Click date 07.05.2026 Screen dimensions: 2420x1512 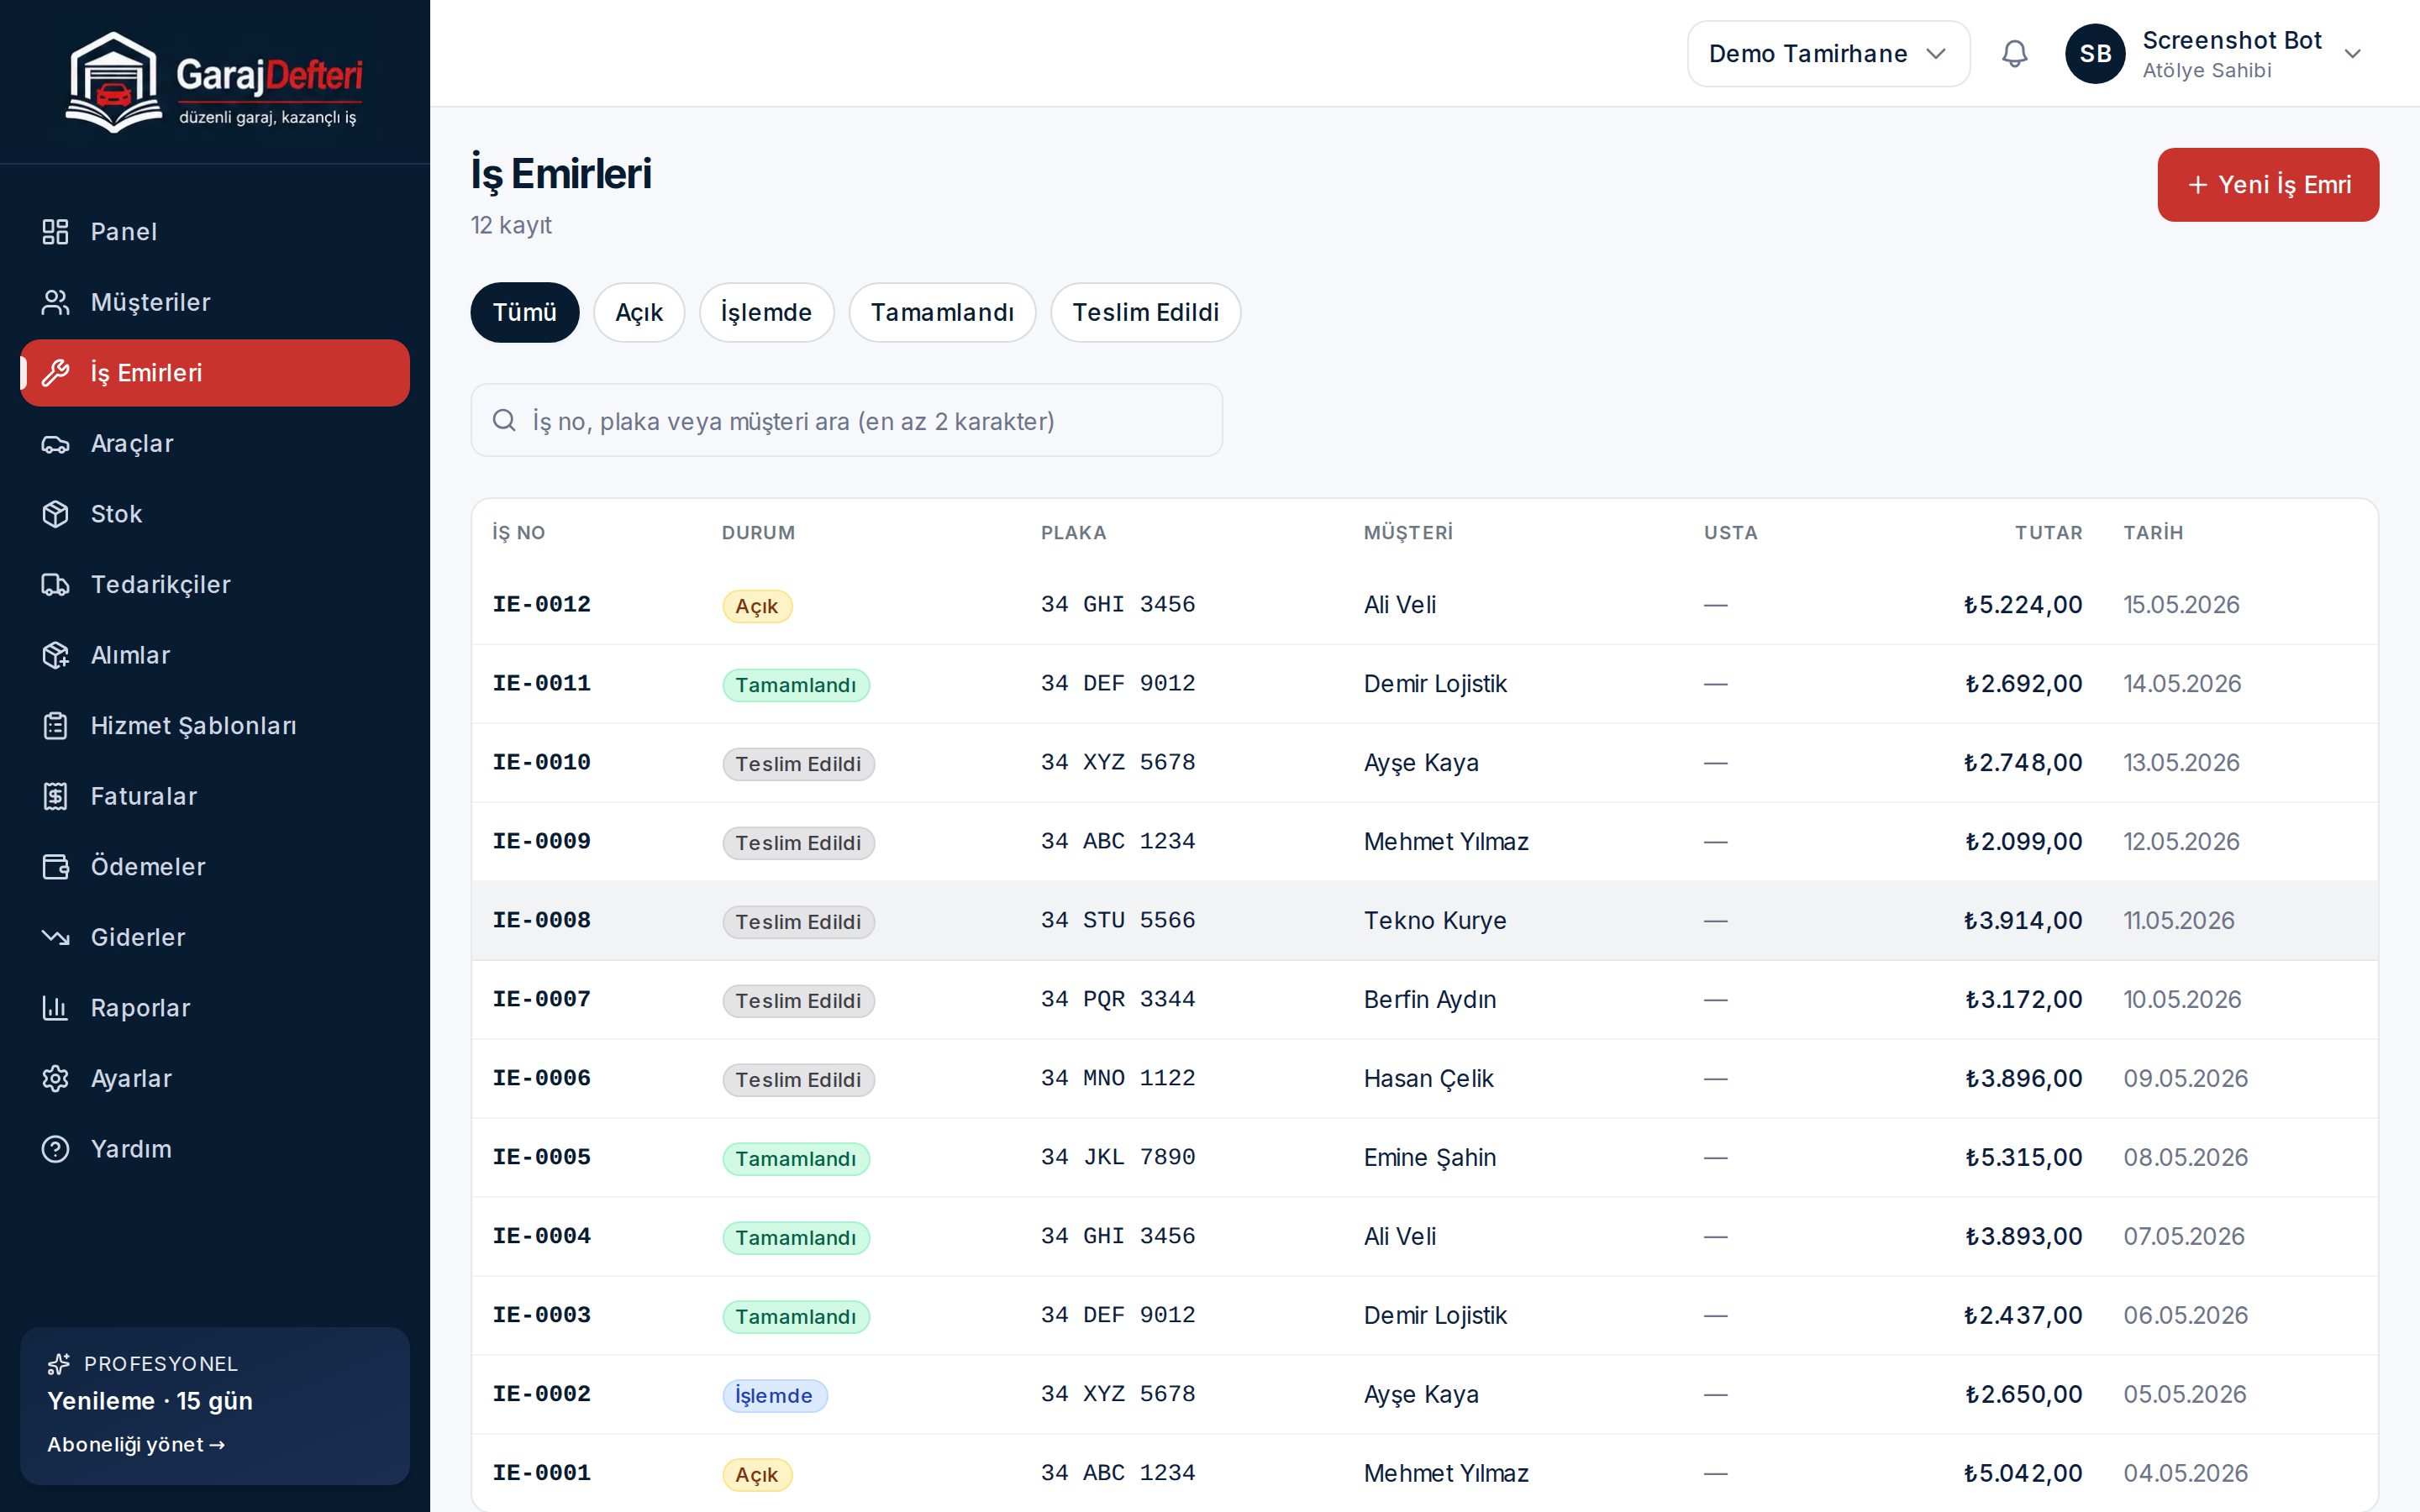coord(2184,1236)
